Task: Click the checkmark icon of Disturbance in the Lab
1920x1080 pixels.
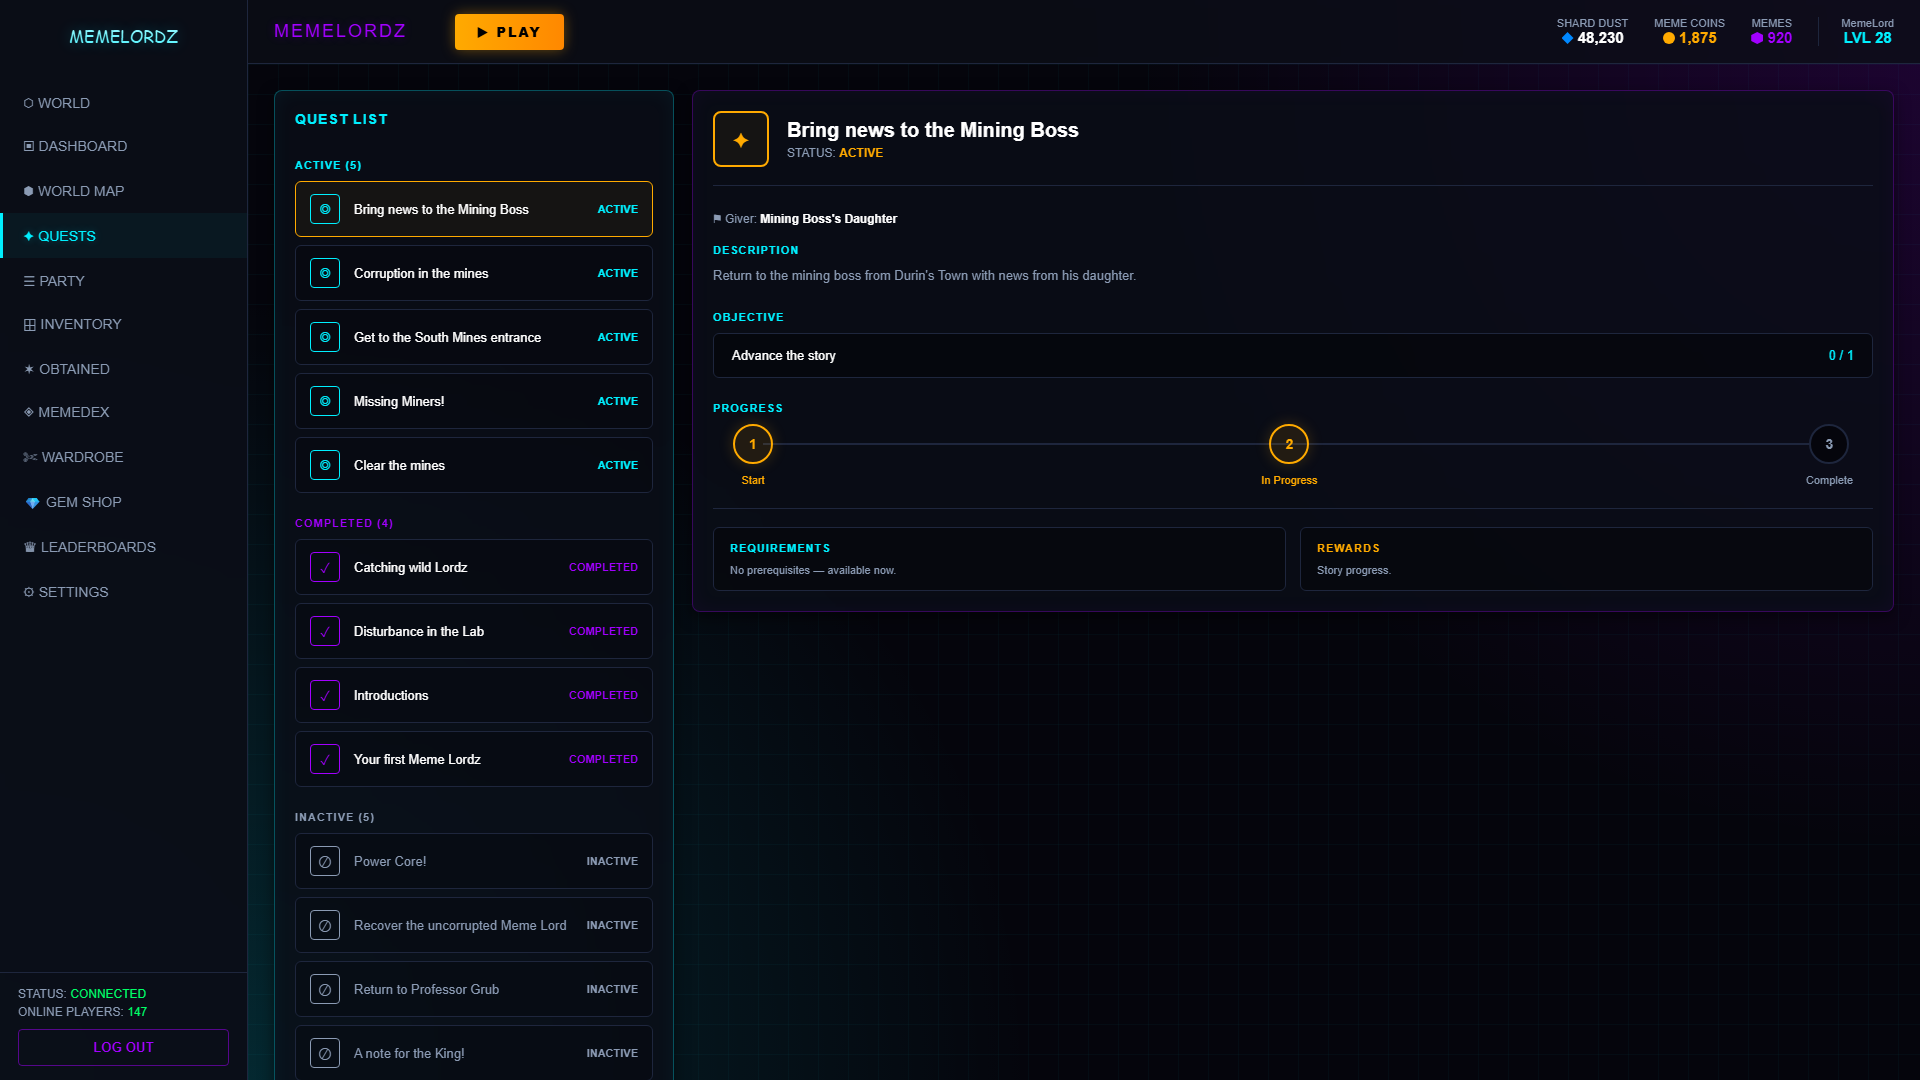Action: 325,631
